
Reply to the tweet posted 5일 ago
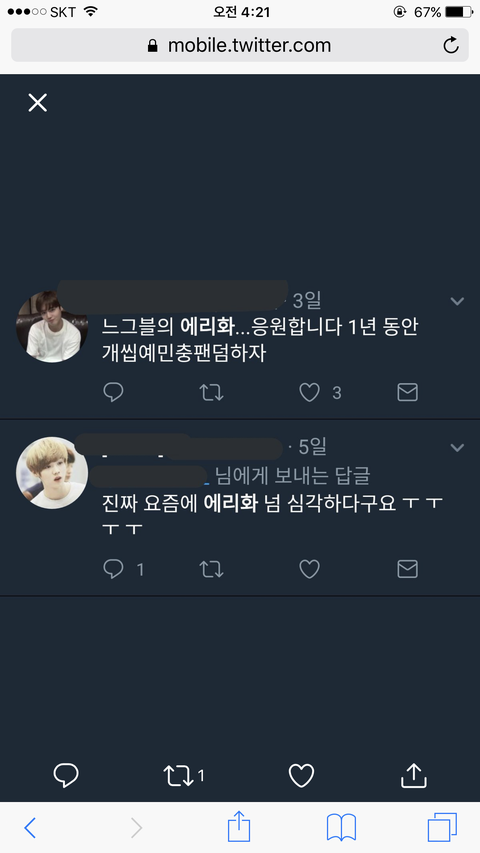pyautogui.click(x=113, y=569)
